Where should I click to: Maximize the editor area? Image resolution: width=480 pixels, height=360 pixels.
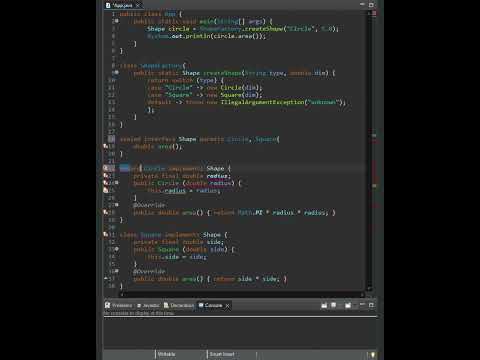(371, 5)
